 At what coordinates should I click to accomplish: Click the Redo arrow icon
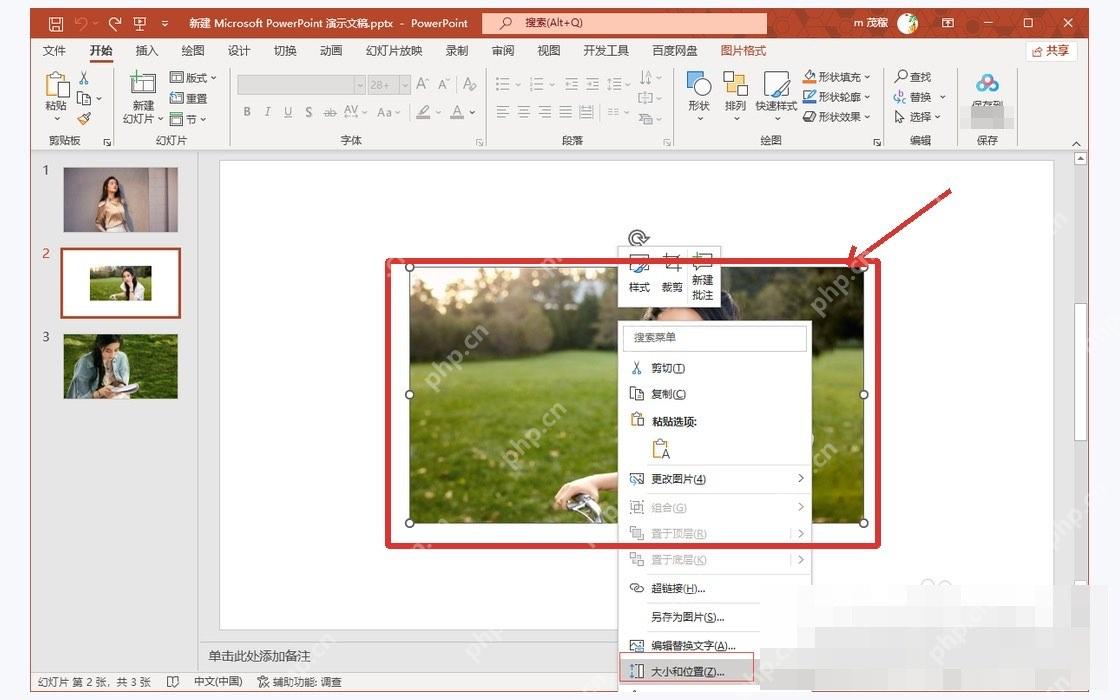[114, 24]
